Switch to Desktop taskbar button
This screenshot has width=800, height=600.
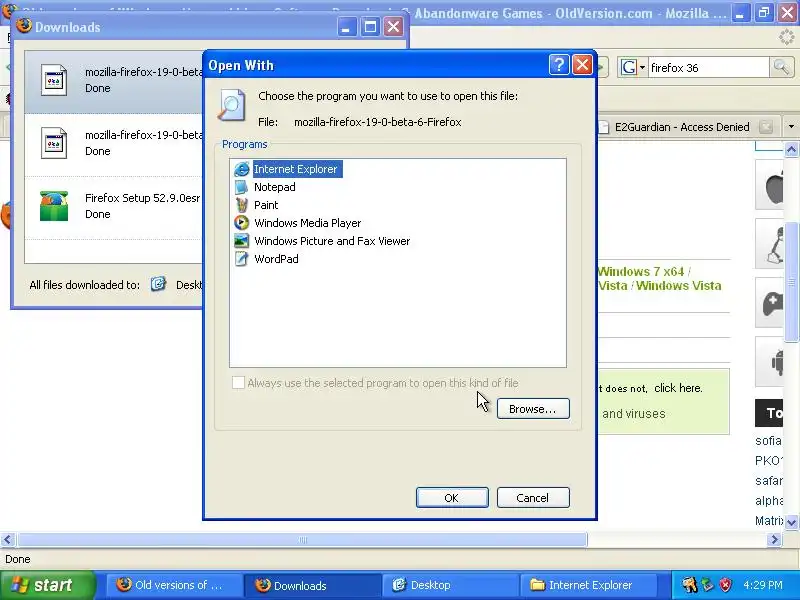(450, 585)
